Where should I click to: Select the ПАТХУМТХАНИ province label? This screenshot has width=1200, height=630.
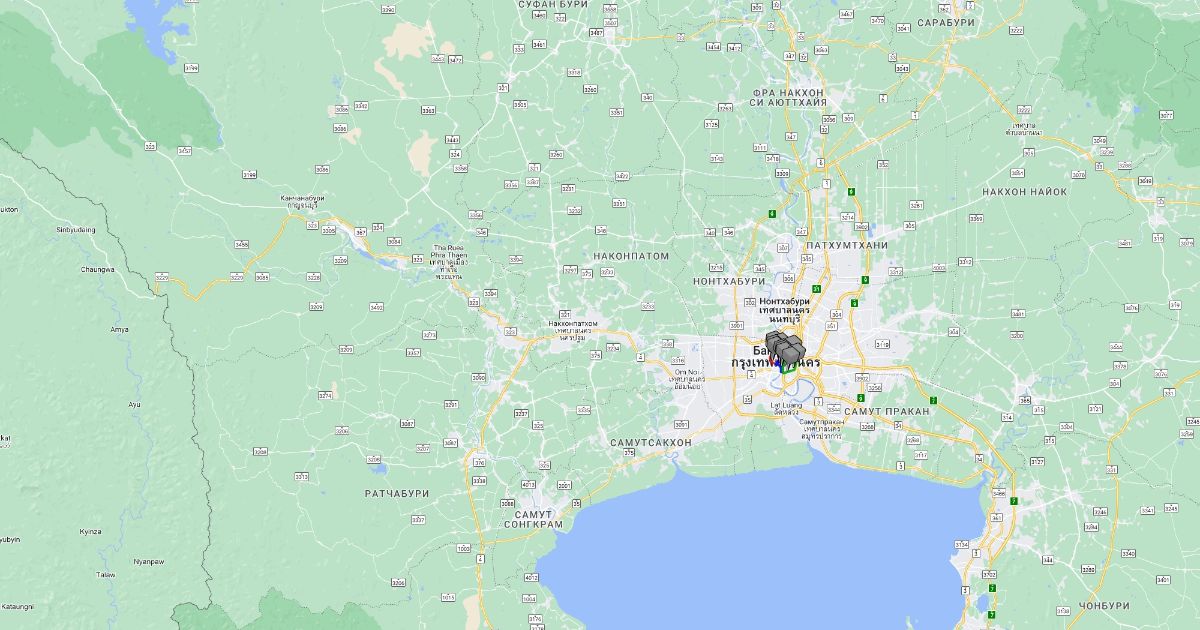846,245
